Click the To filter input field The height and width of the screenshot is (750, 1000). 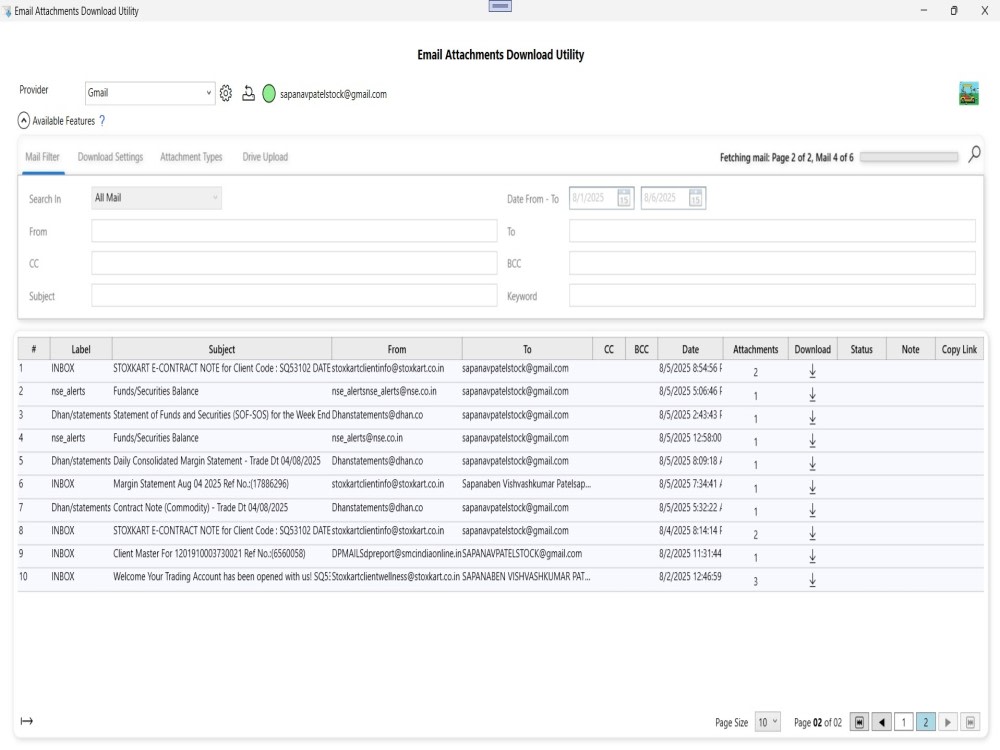tap(772, 231)
